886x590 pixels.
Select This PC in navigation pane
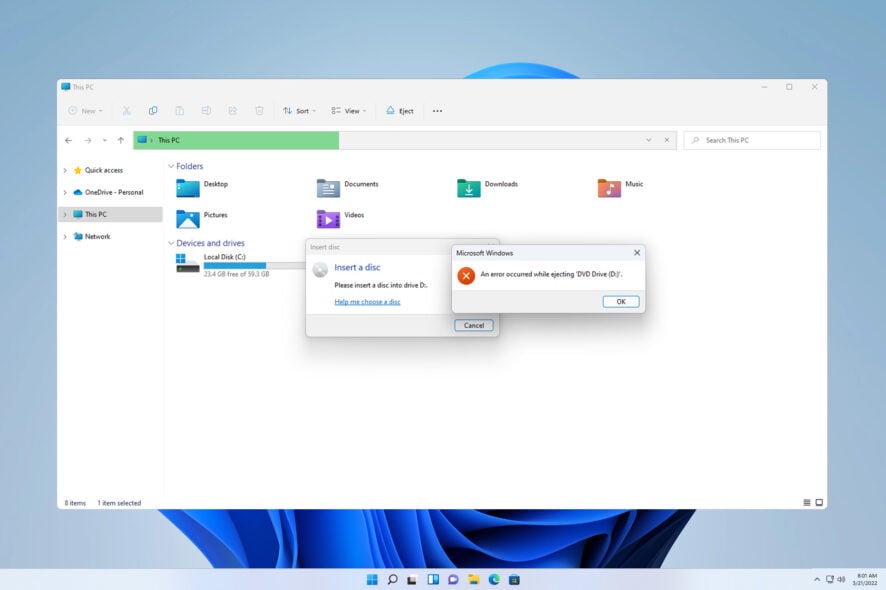(x=95, y=214)
